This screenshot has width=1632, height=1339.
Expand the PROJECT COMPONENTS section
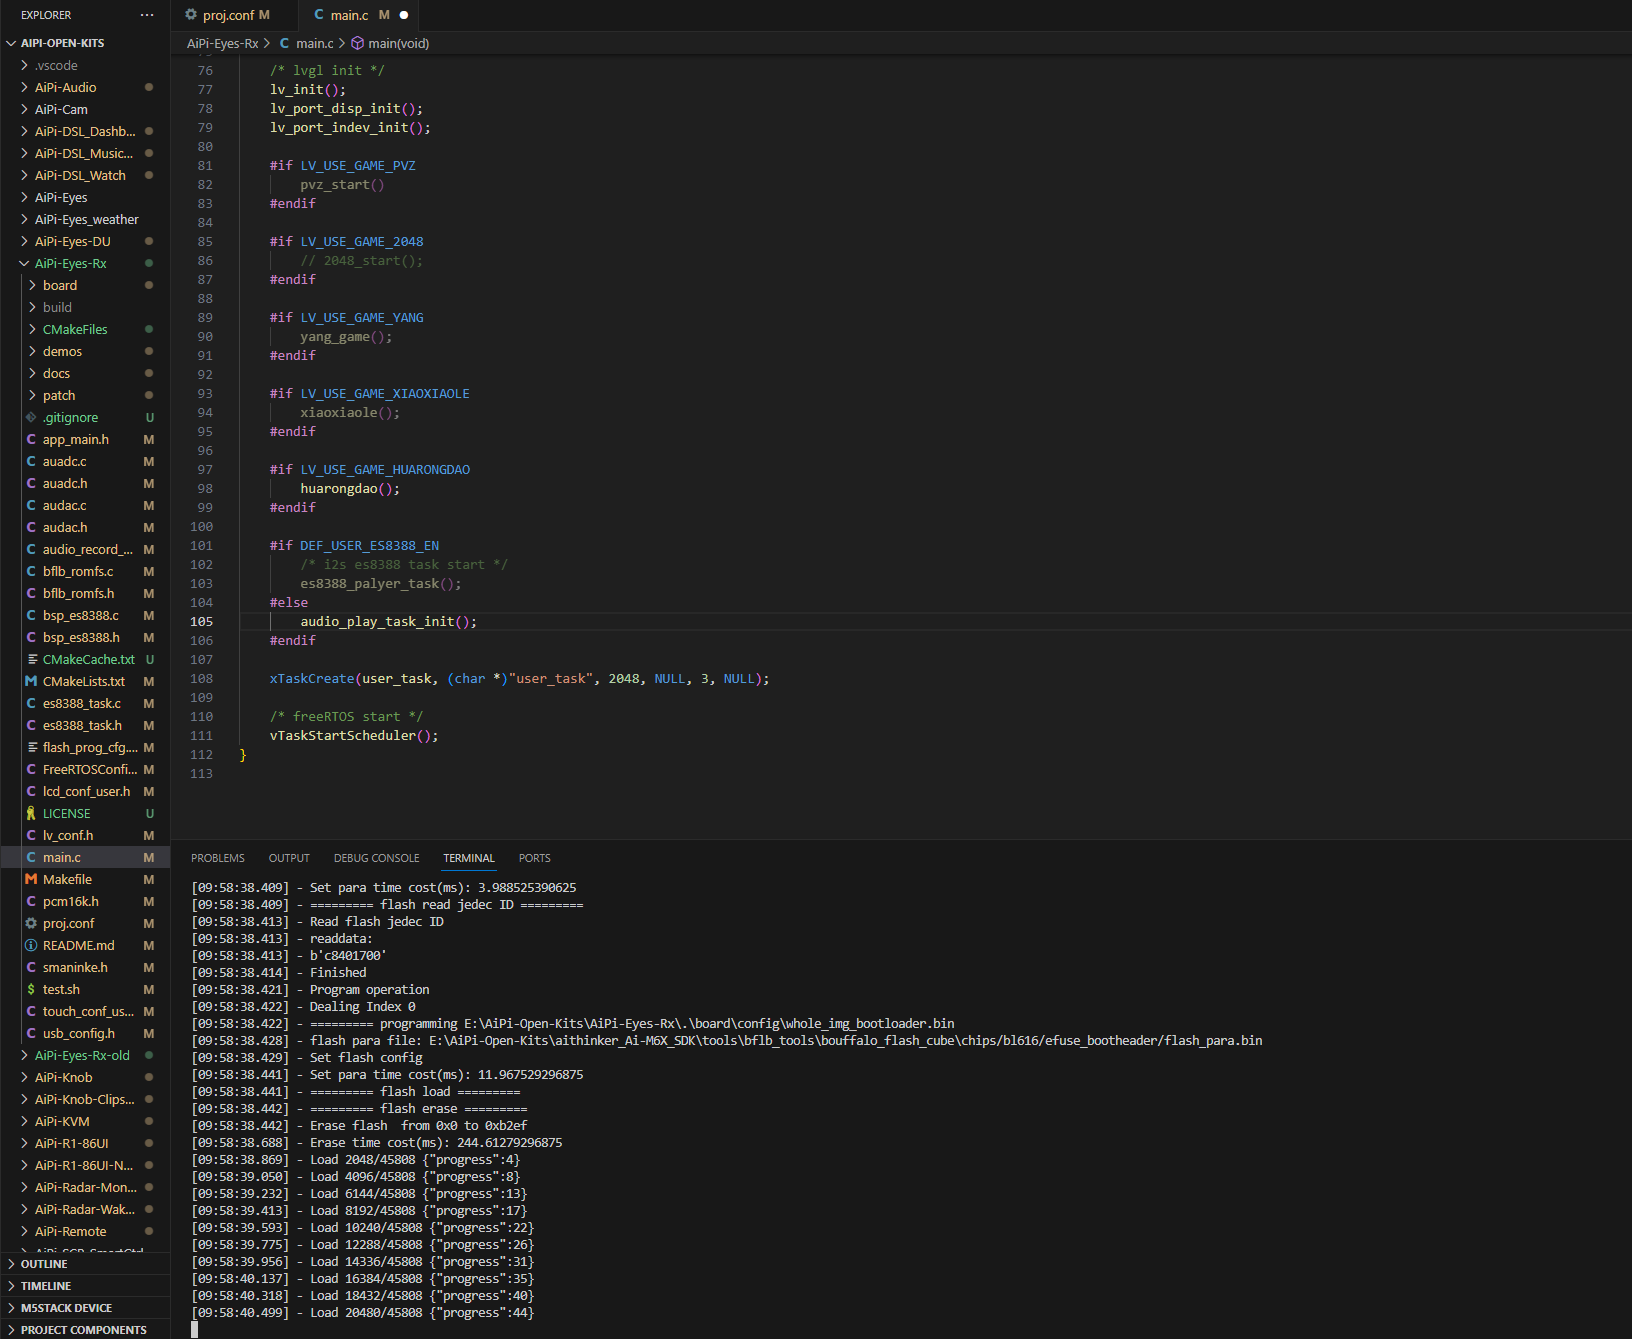pyautogui.click(x=11, y=1330)
